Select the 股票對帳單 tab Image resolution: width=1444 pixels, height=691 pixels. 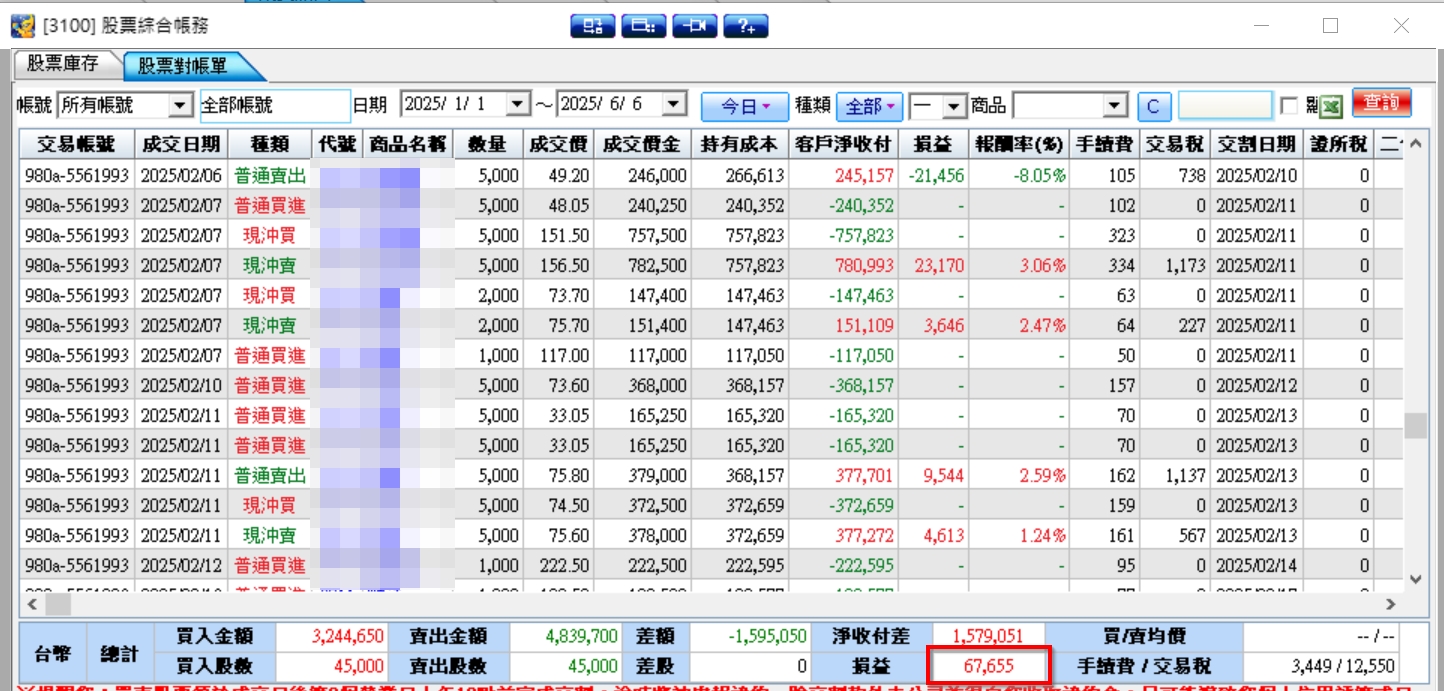coord(184,66)
